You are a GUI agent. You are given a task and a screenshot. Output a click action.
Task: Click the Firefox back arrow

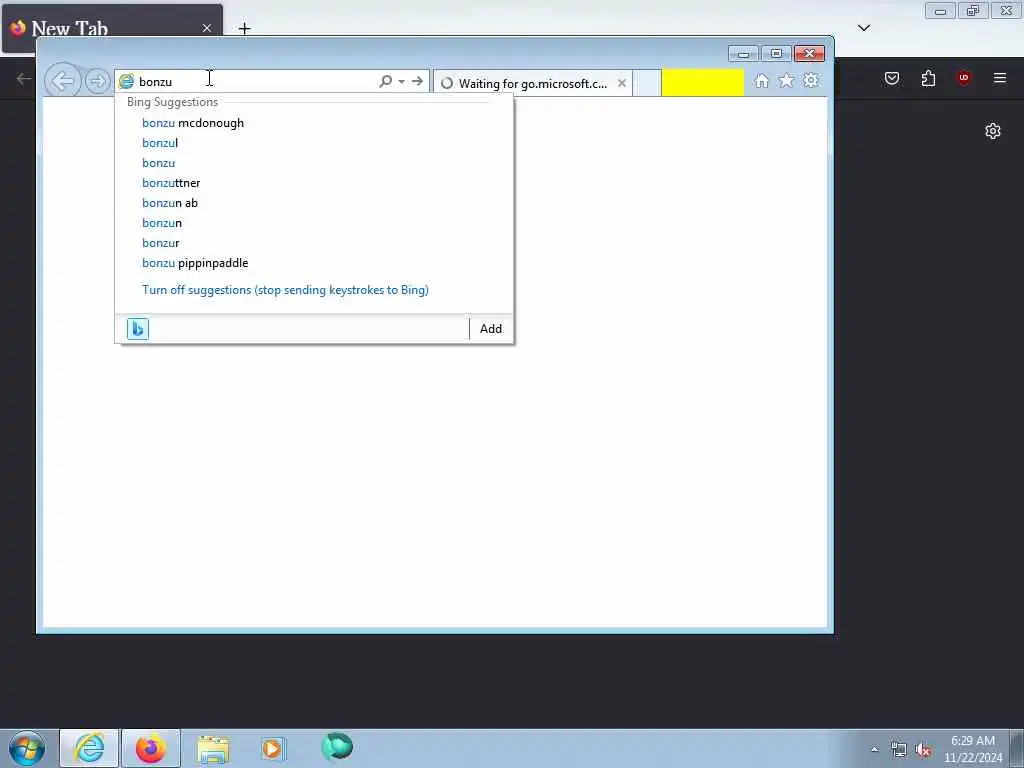[24, 79]
